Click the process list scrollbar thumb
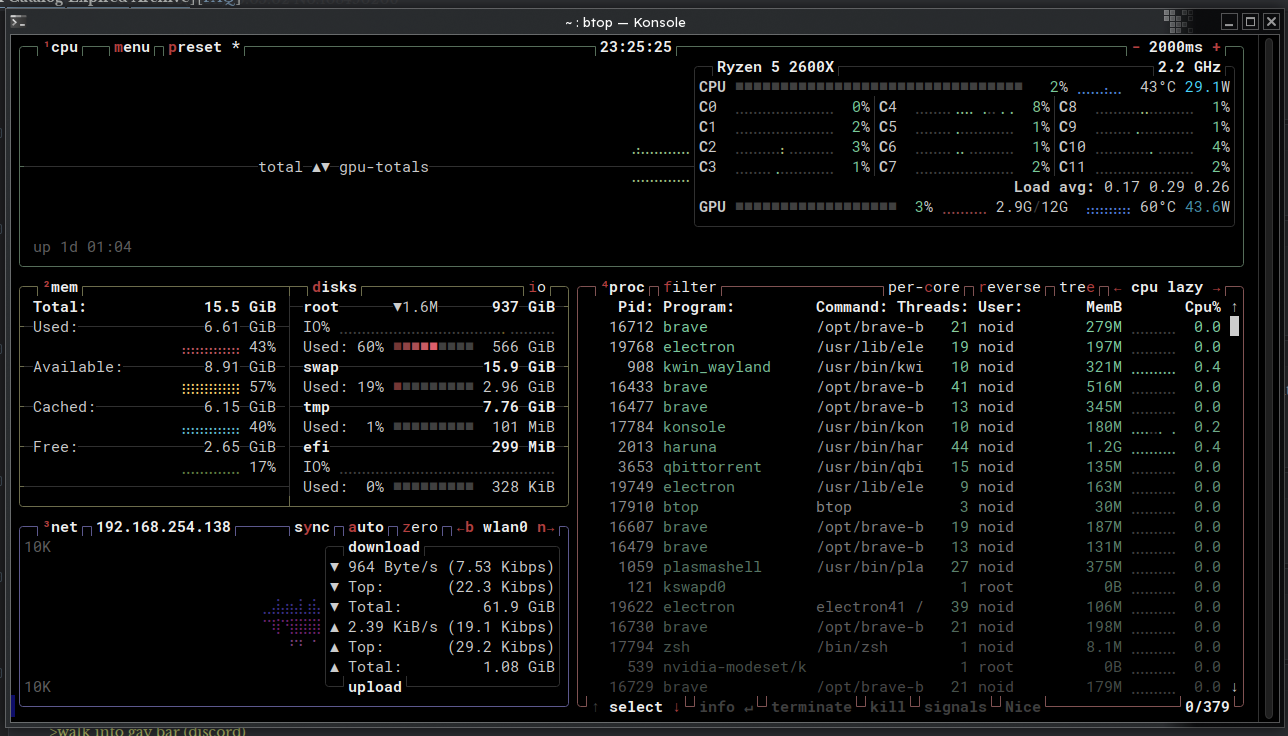1288x736 pixels. (x=1235, y=326)
